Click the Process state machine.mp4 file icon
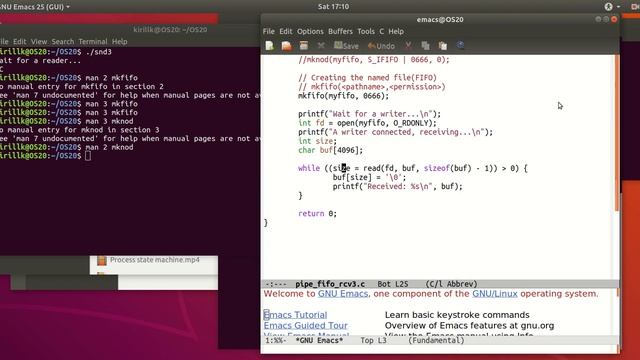The width and height of the screenshot is (640, 360). click(x=102, y=260)
